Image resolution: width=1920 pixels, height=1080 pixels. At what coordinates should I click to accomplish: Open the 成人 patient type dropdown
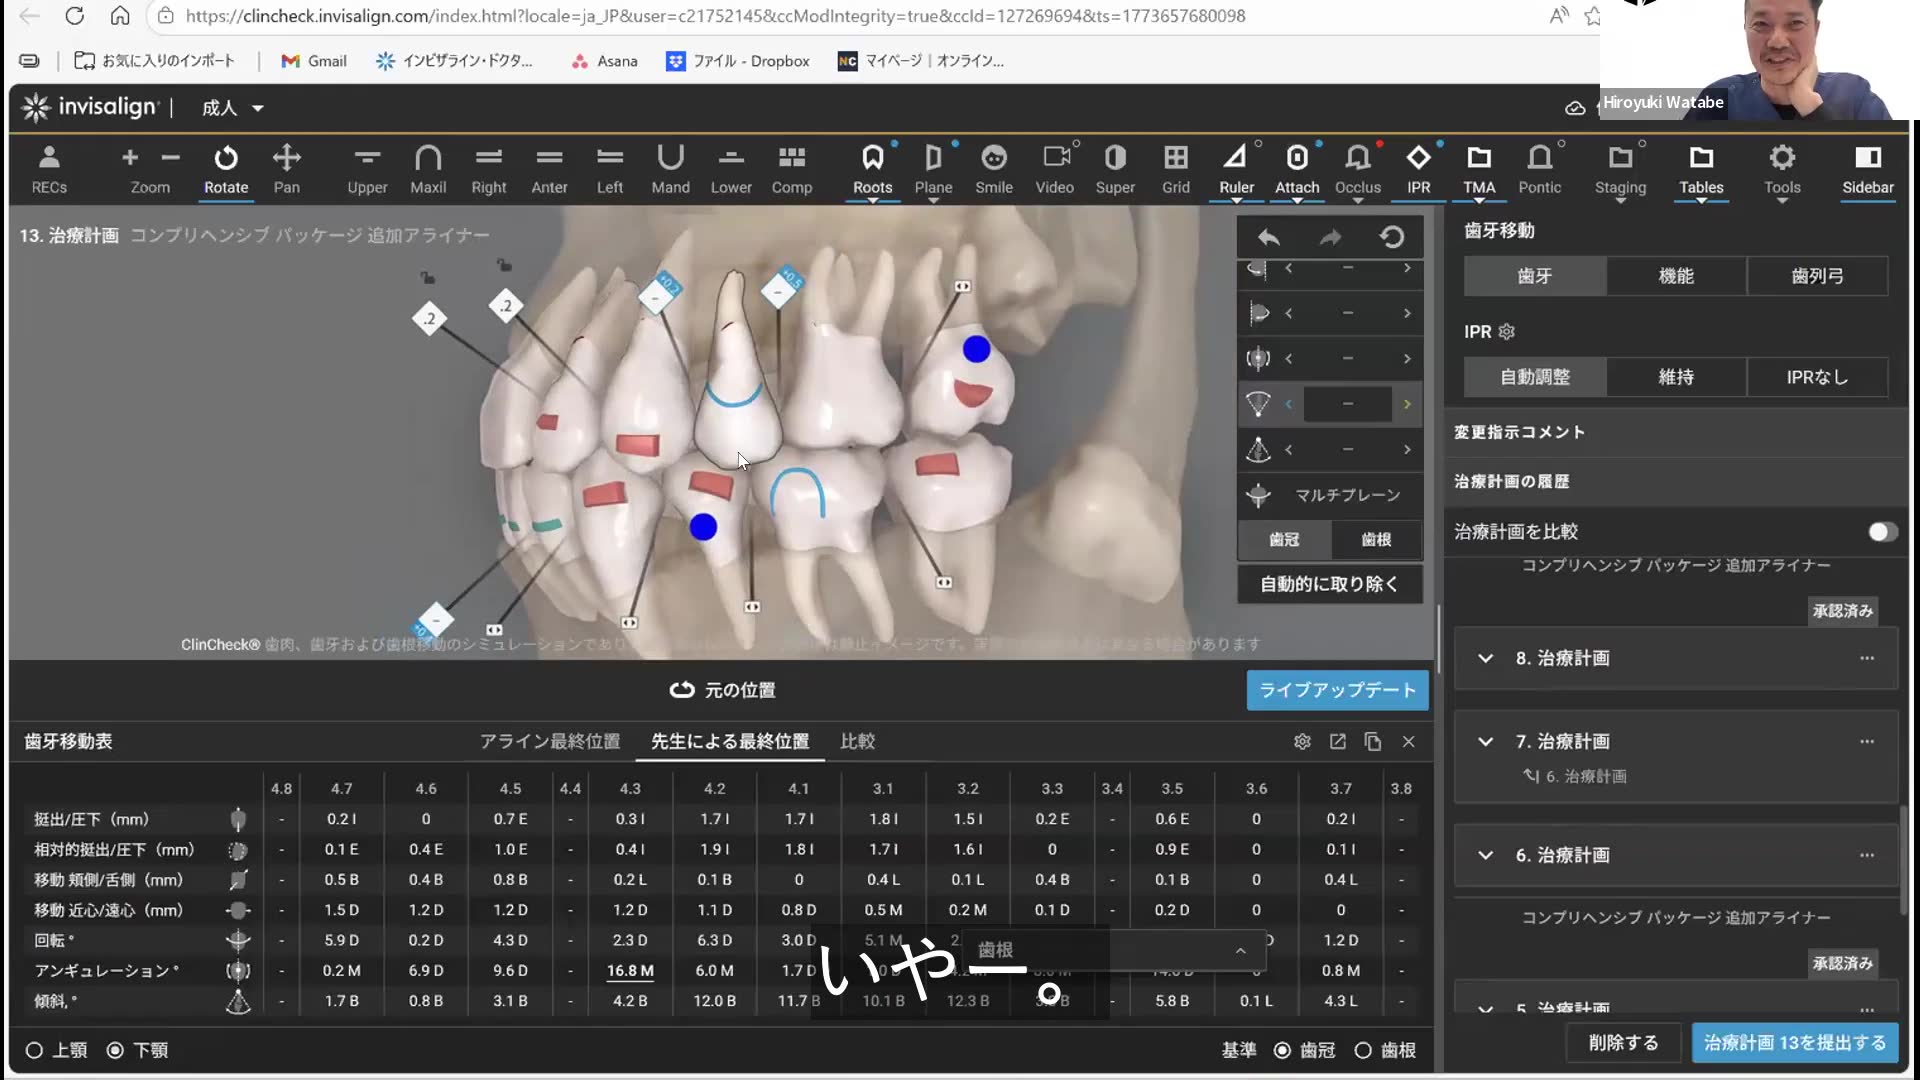(233, 108)
